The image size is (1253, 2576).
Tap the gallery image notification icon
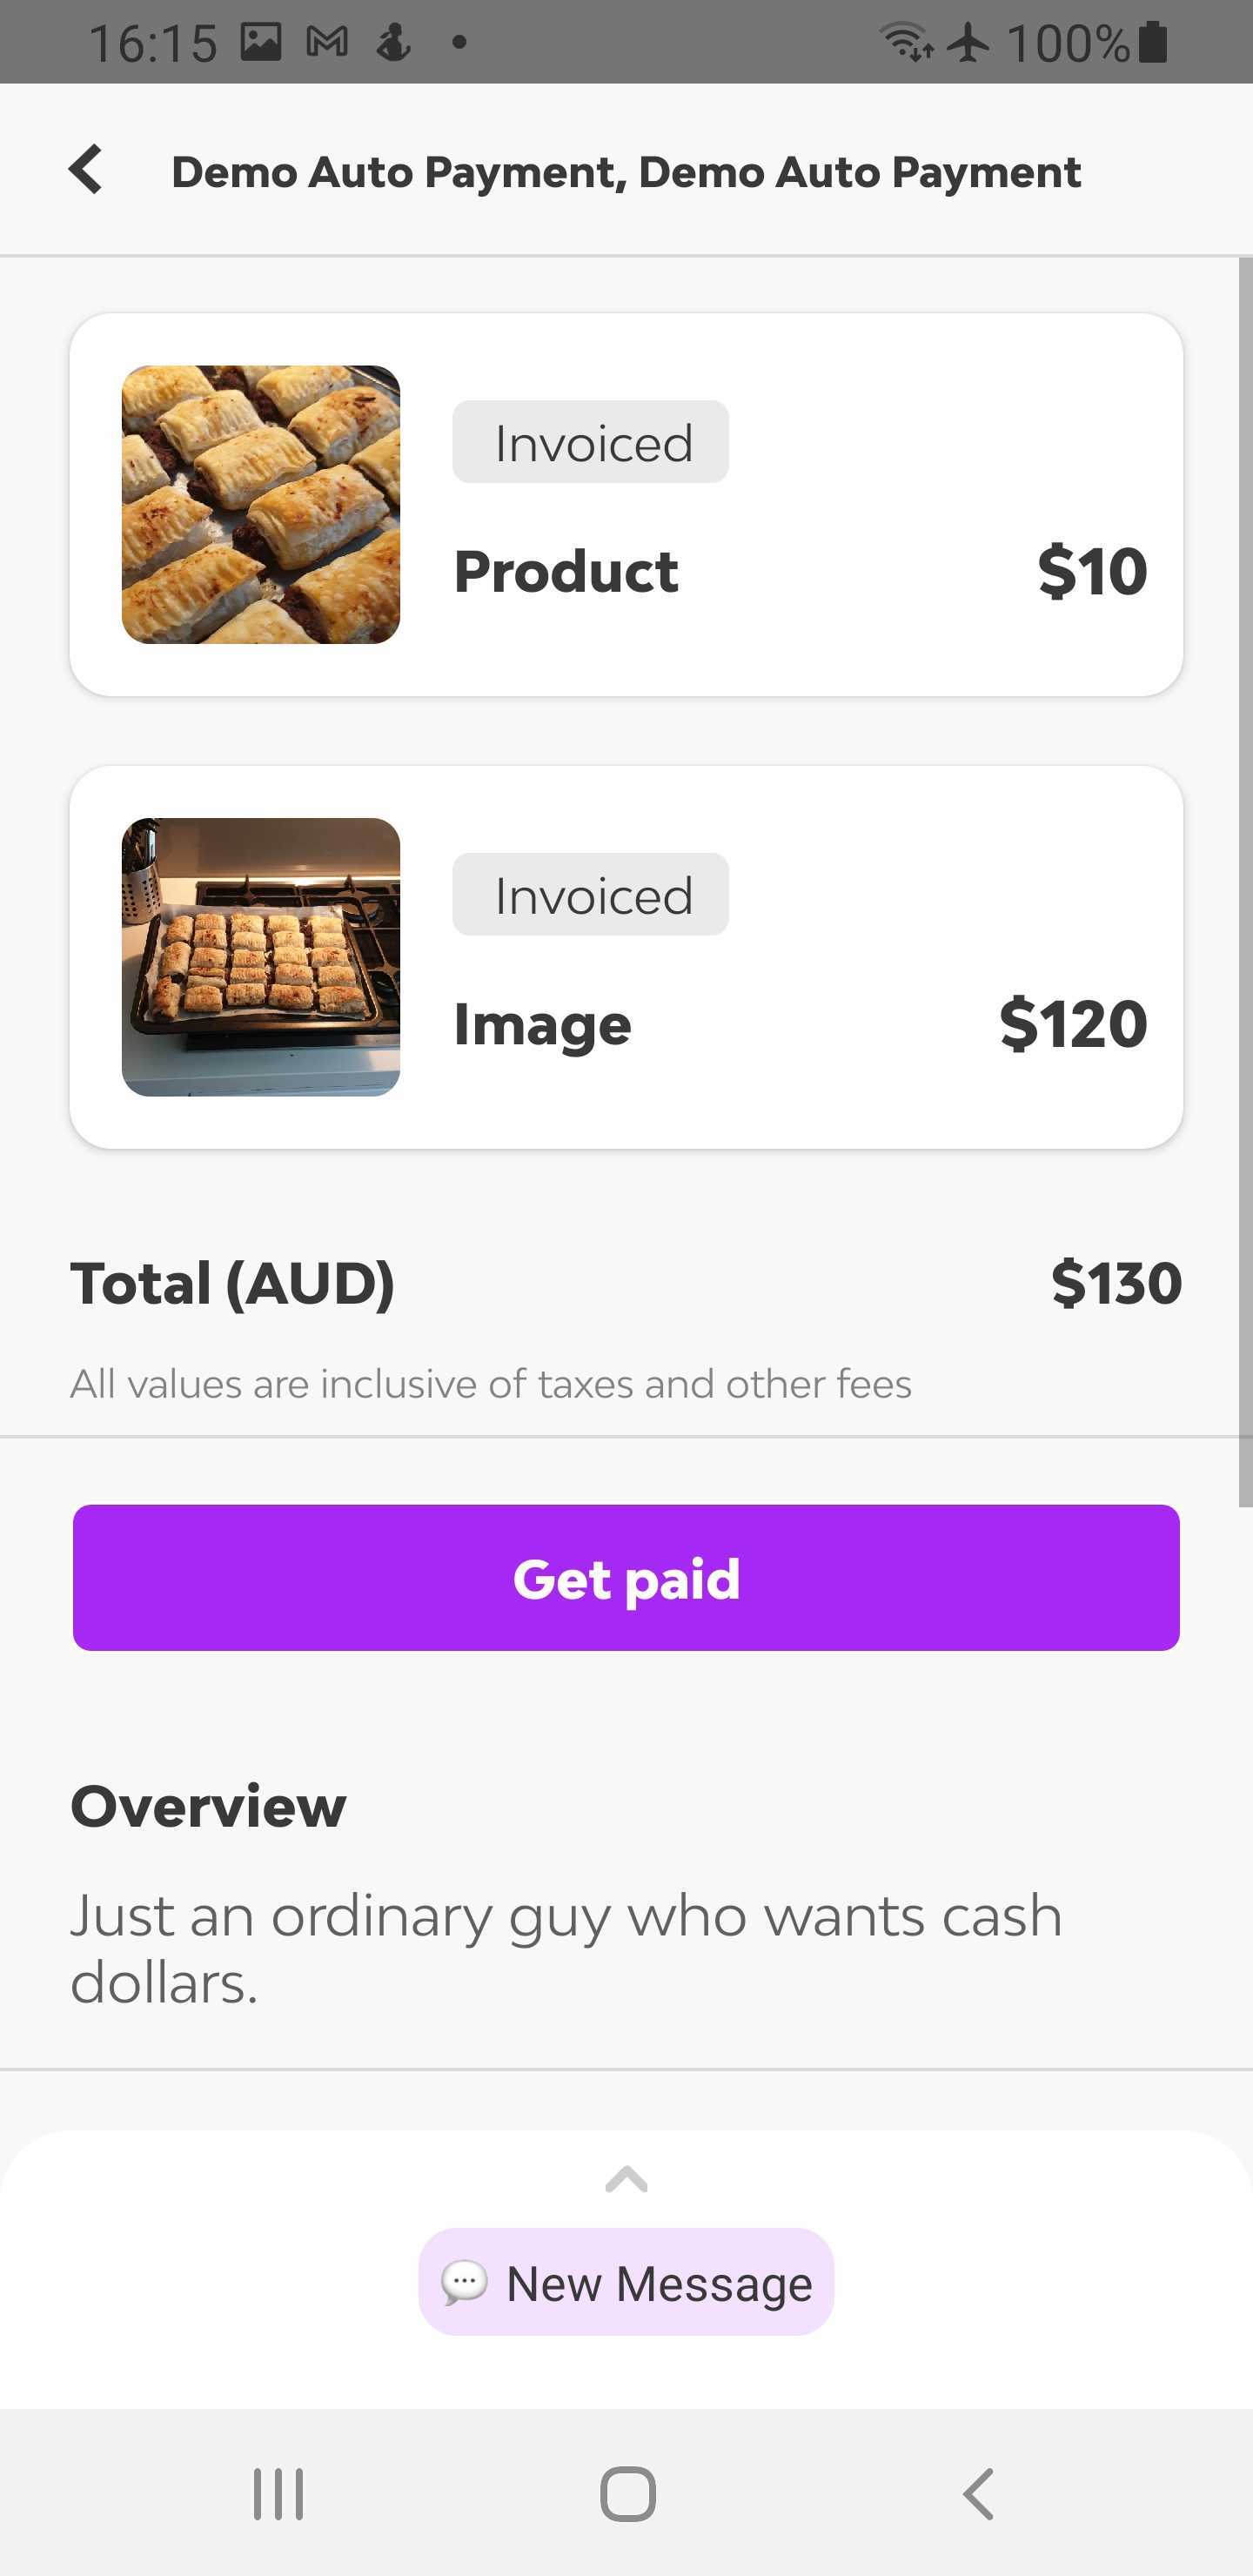[x=261, y=42]
